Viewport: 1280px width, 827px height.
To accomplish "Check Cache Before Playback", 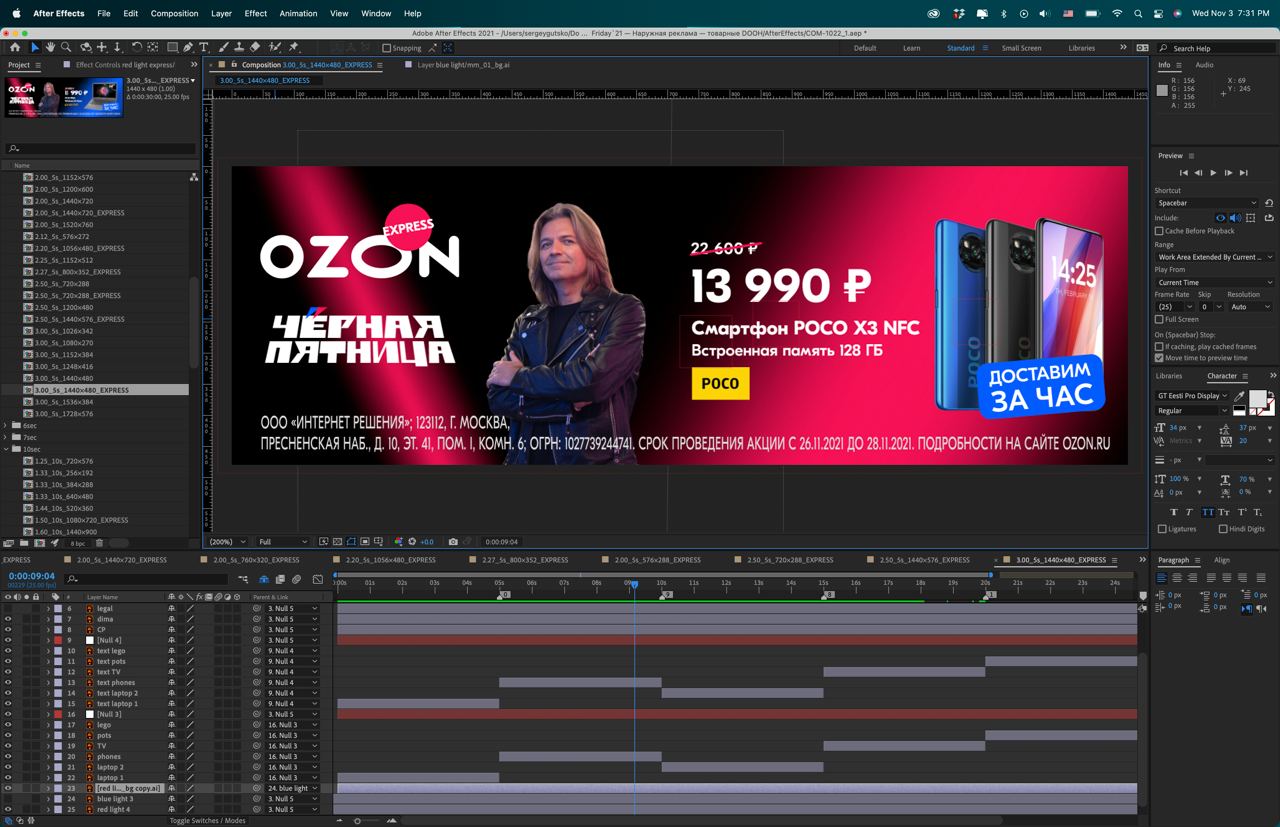I will click(x=1159, y=231).
